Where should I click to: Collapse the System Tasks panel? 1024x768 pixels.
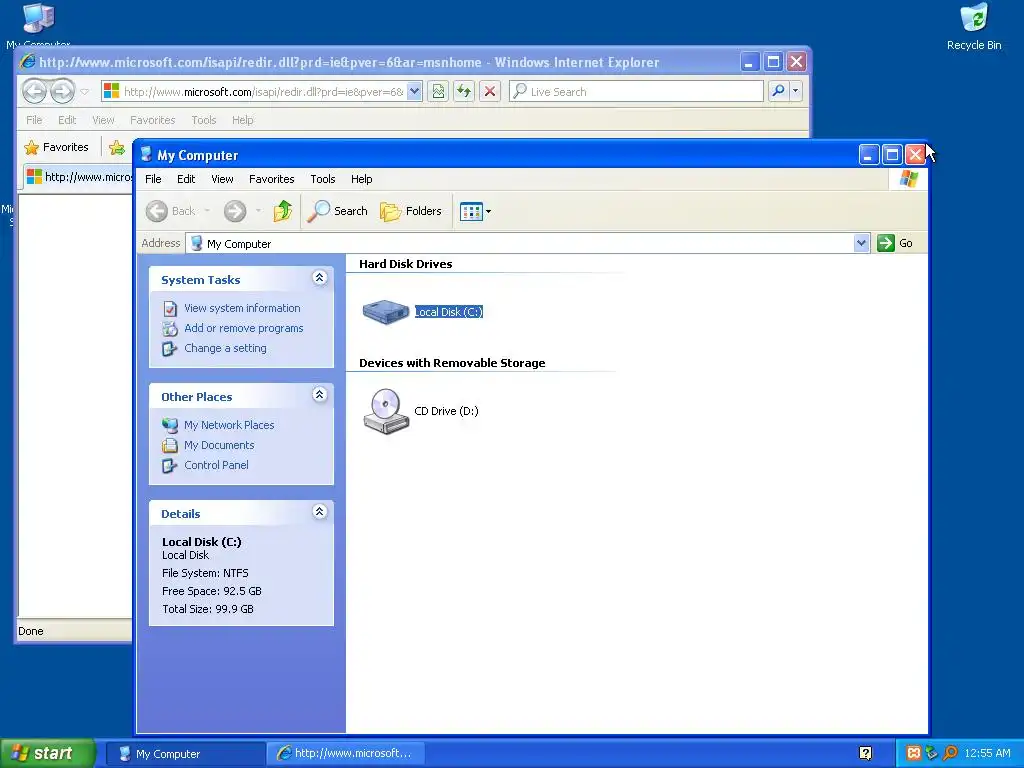click(x=319, y=278)
